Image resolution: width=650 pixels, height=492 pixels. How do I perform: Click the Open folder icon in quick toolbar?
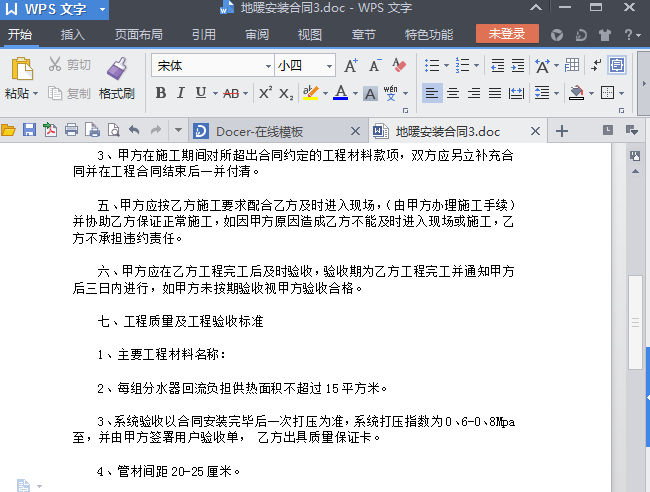pos(8,131)
